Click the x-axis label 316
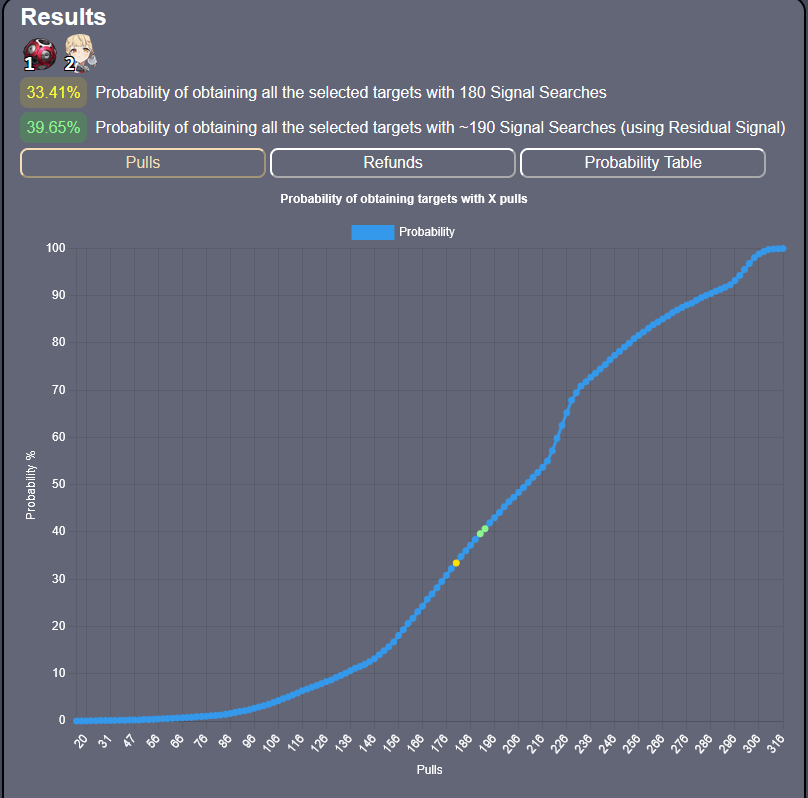 click(776, 743)
